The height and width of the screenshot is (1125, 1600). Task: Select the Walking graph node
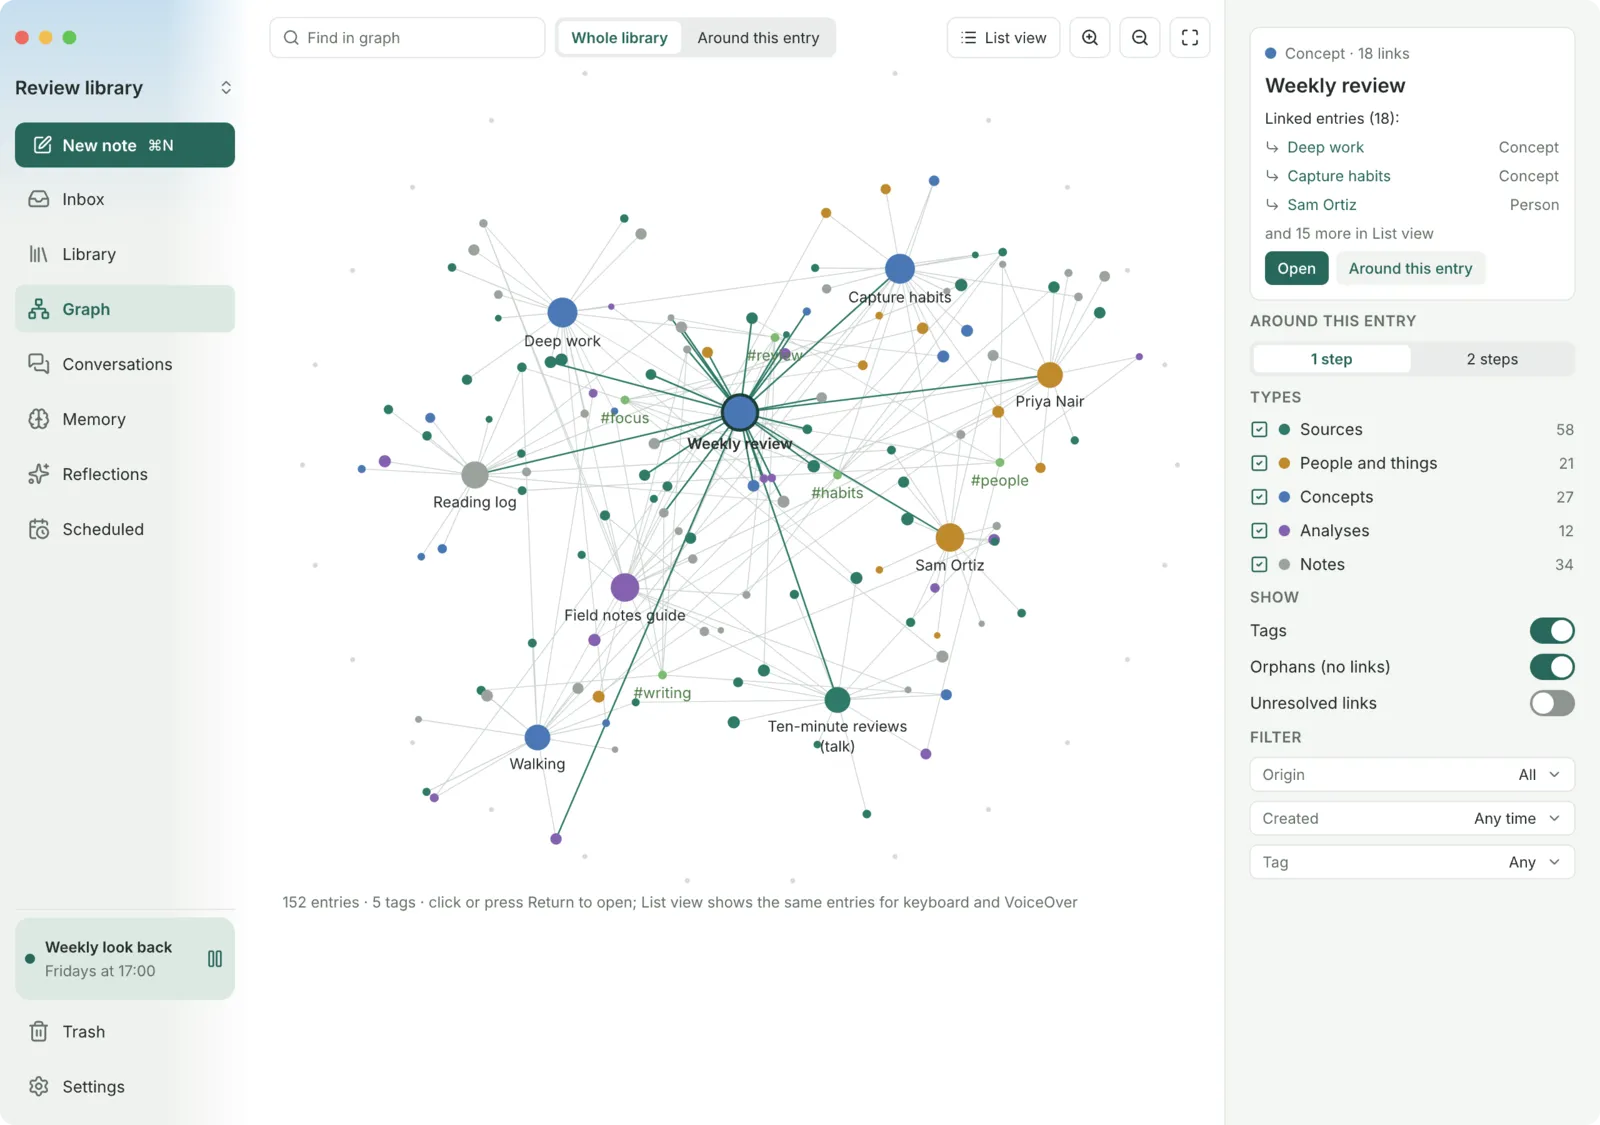pyautogui.click(x=537, y=737)
